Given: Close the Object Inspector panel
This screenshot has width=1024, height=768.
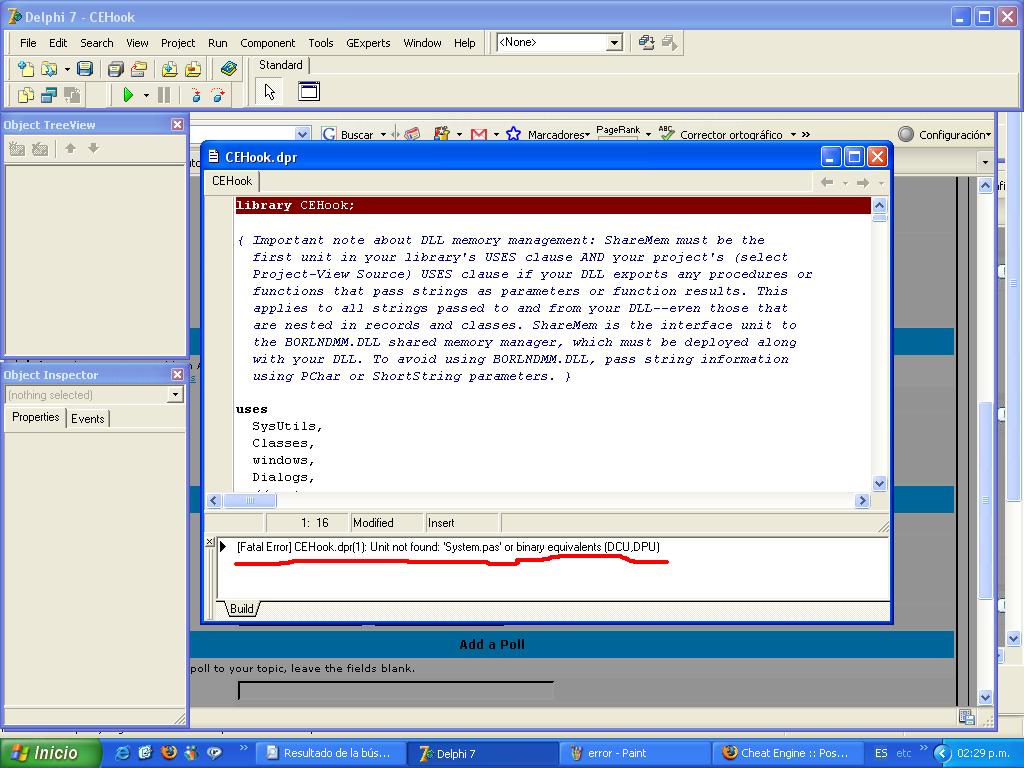Looking at the screenshot, I should (177, 374).
